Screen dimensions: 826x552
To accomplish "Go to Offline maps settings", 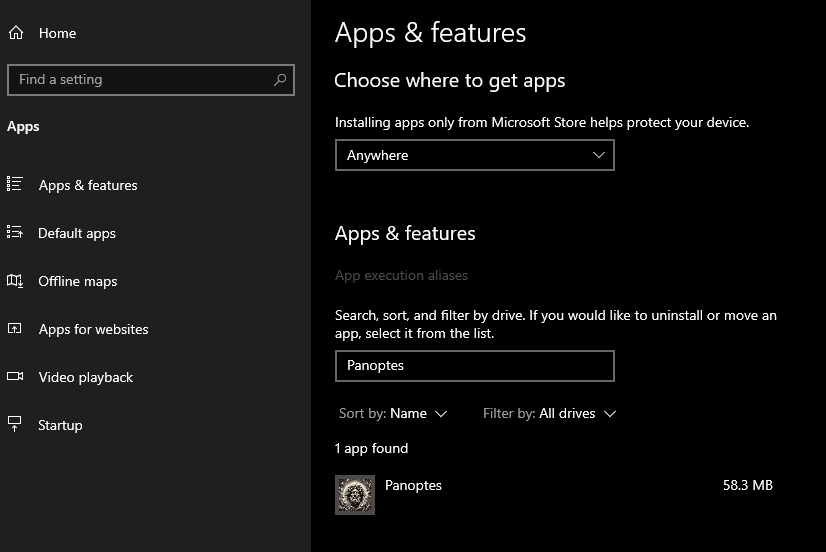I will 78,281.
